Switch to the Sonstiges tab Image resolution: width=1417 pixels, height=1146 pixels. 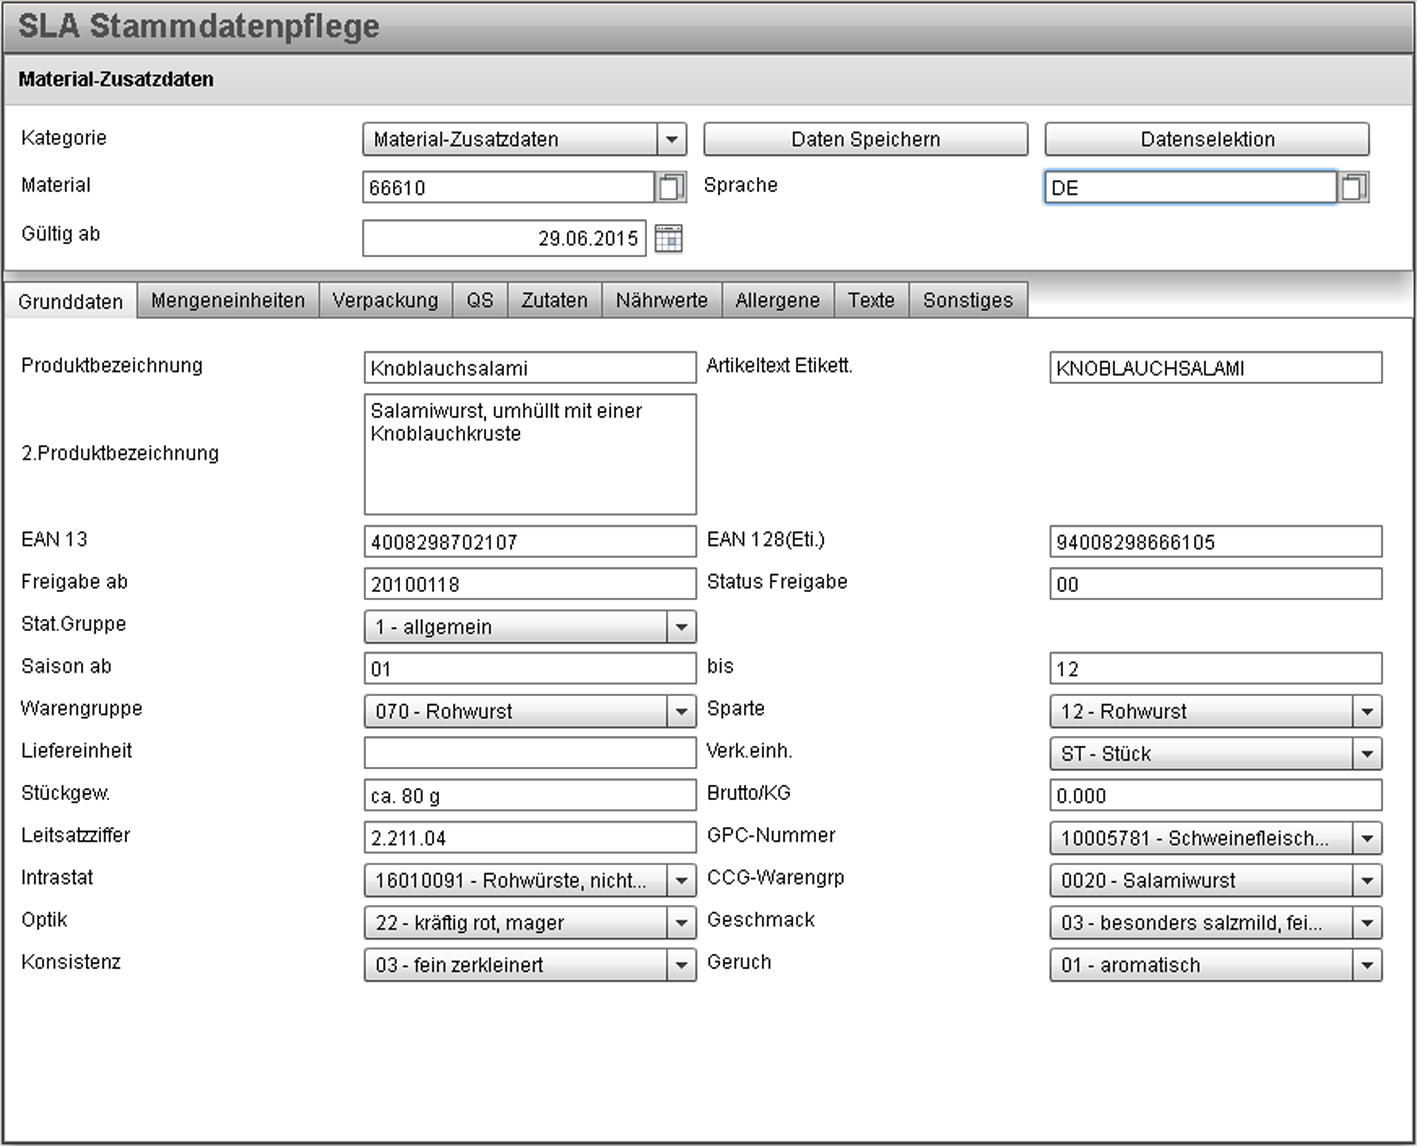(x=968, y=300)
